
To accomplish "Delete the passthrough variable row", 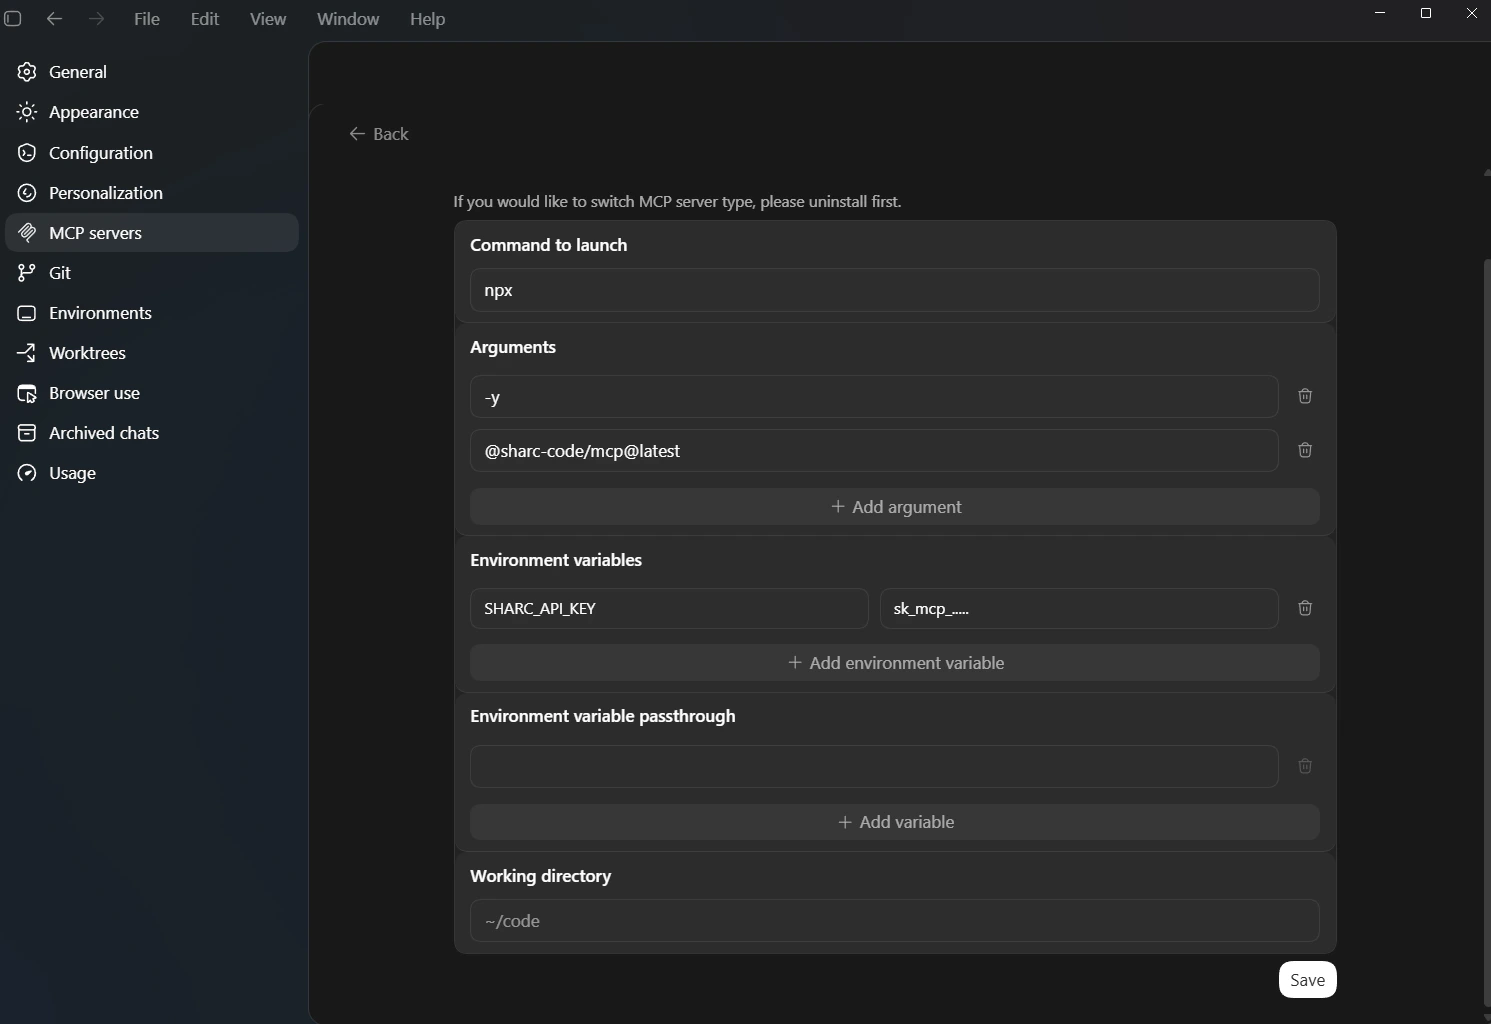I will click(x=1305, y=766).
